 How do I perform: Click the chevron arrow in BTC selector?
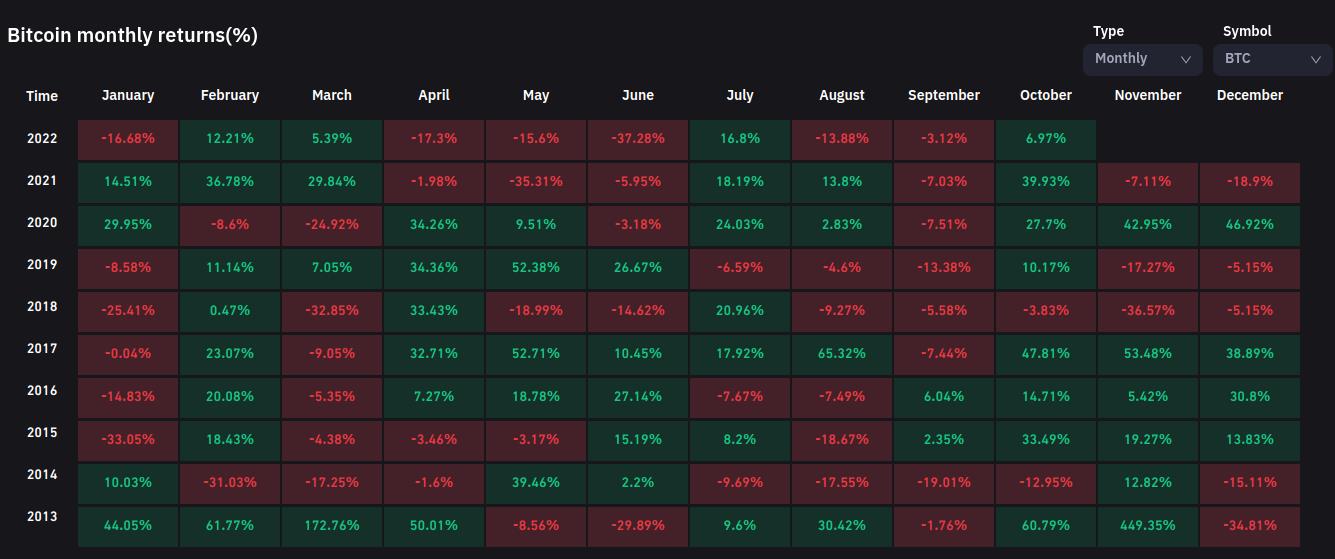point(1316,60)
